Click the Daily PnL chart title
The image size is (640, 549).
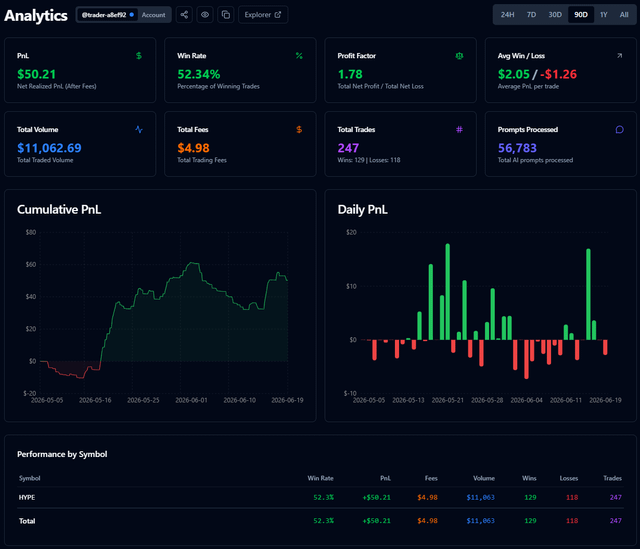coord(362,209)
